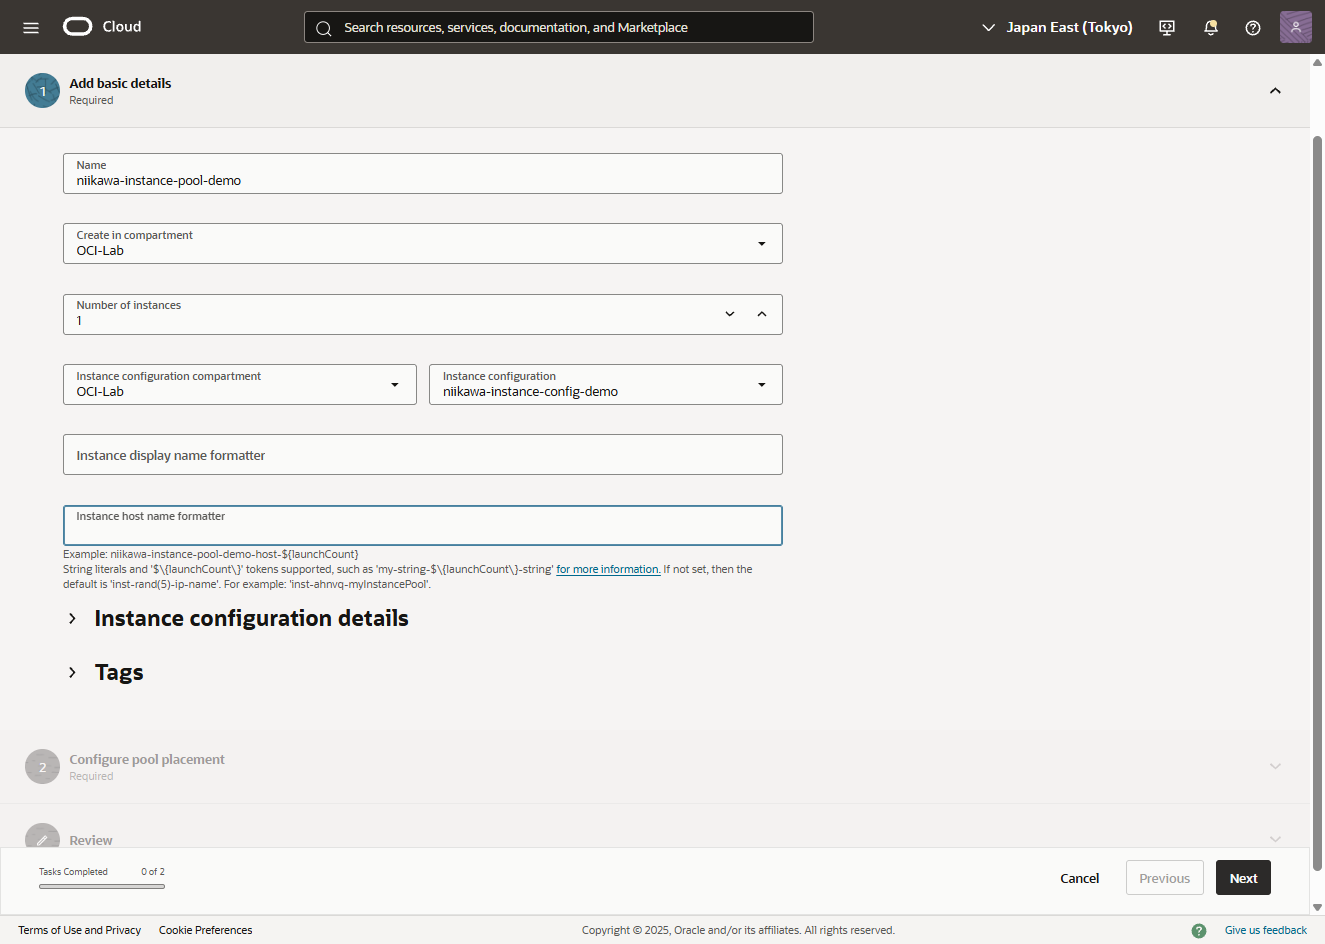Click the Cancel button

1079,878
